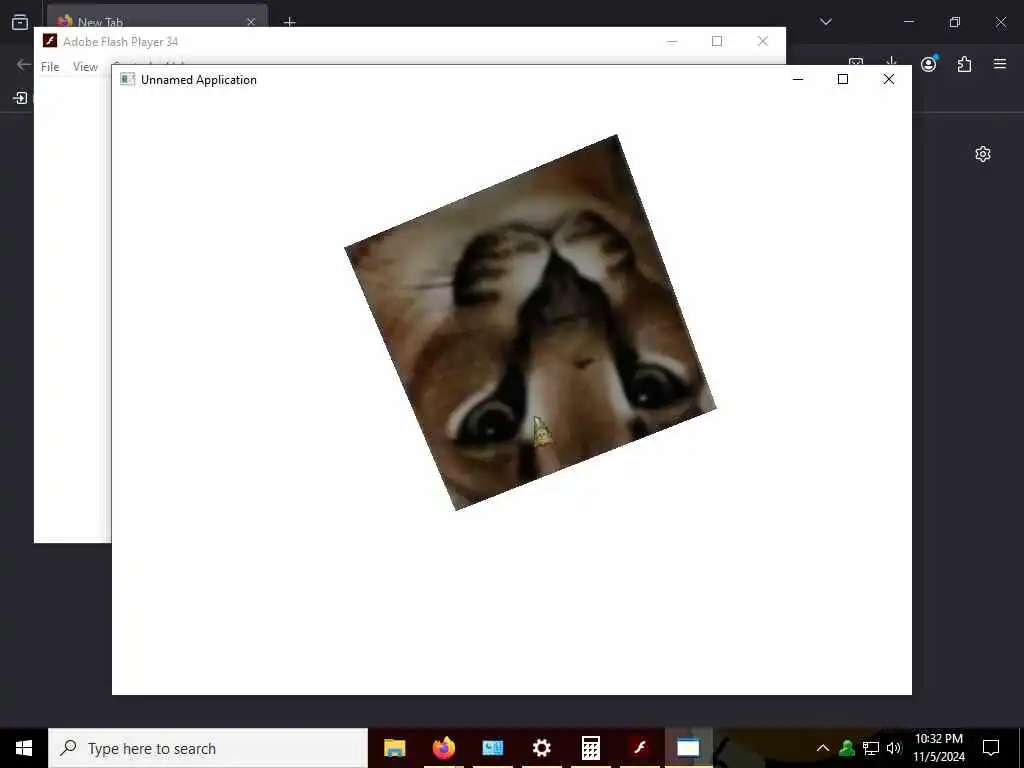
Task: Open Firefox View icon at top left
Action: tap(20, 22)
